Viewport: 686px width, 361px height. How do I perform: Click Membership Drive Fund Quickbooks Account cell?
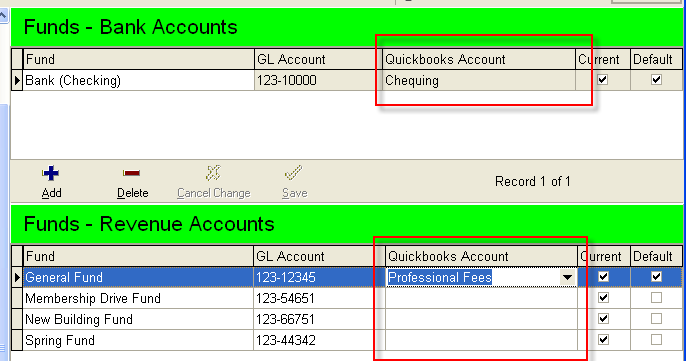tap(481, 298)
